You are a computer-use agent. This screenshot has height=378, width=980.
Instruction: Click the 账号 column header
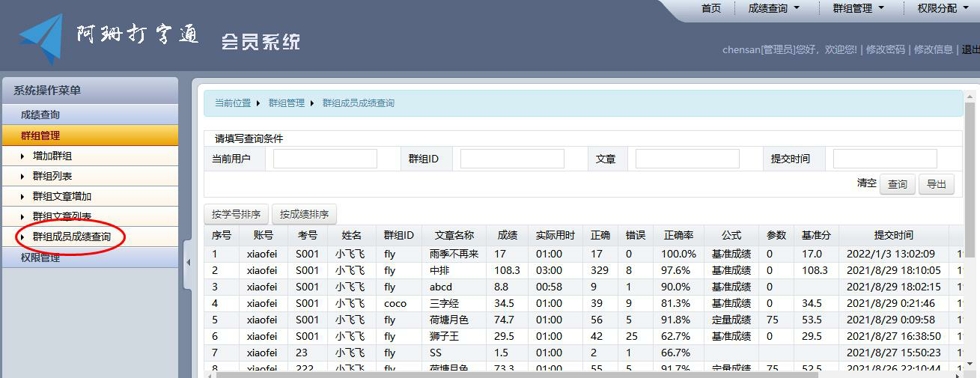(264, 236)
